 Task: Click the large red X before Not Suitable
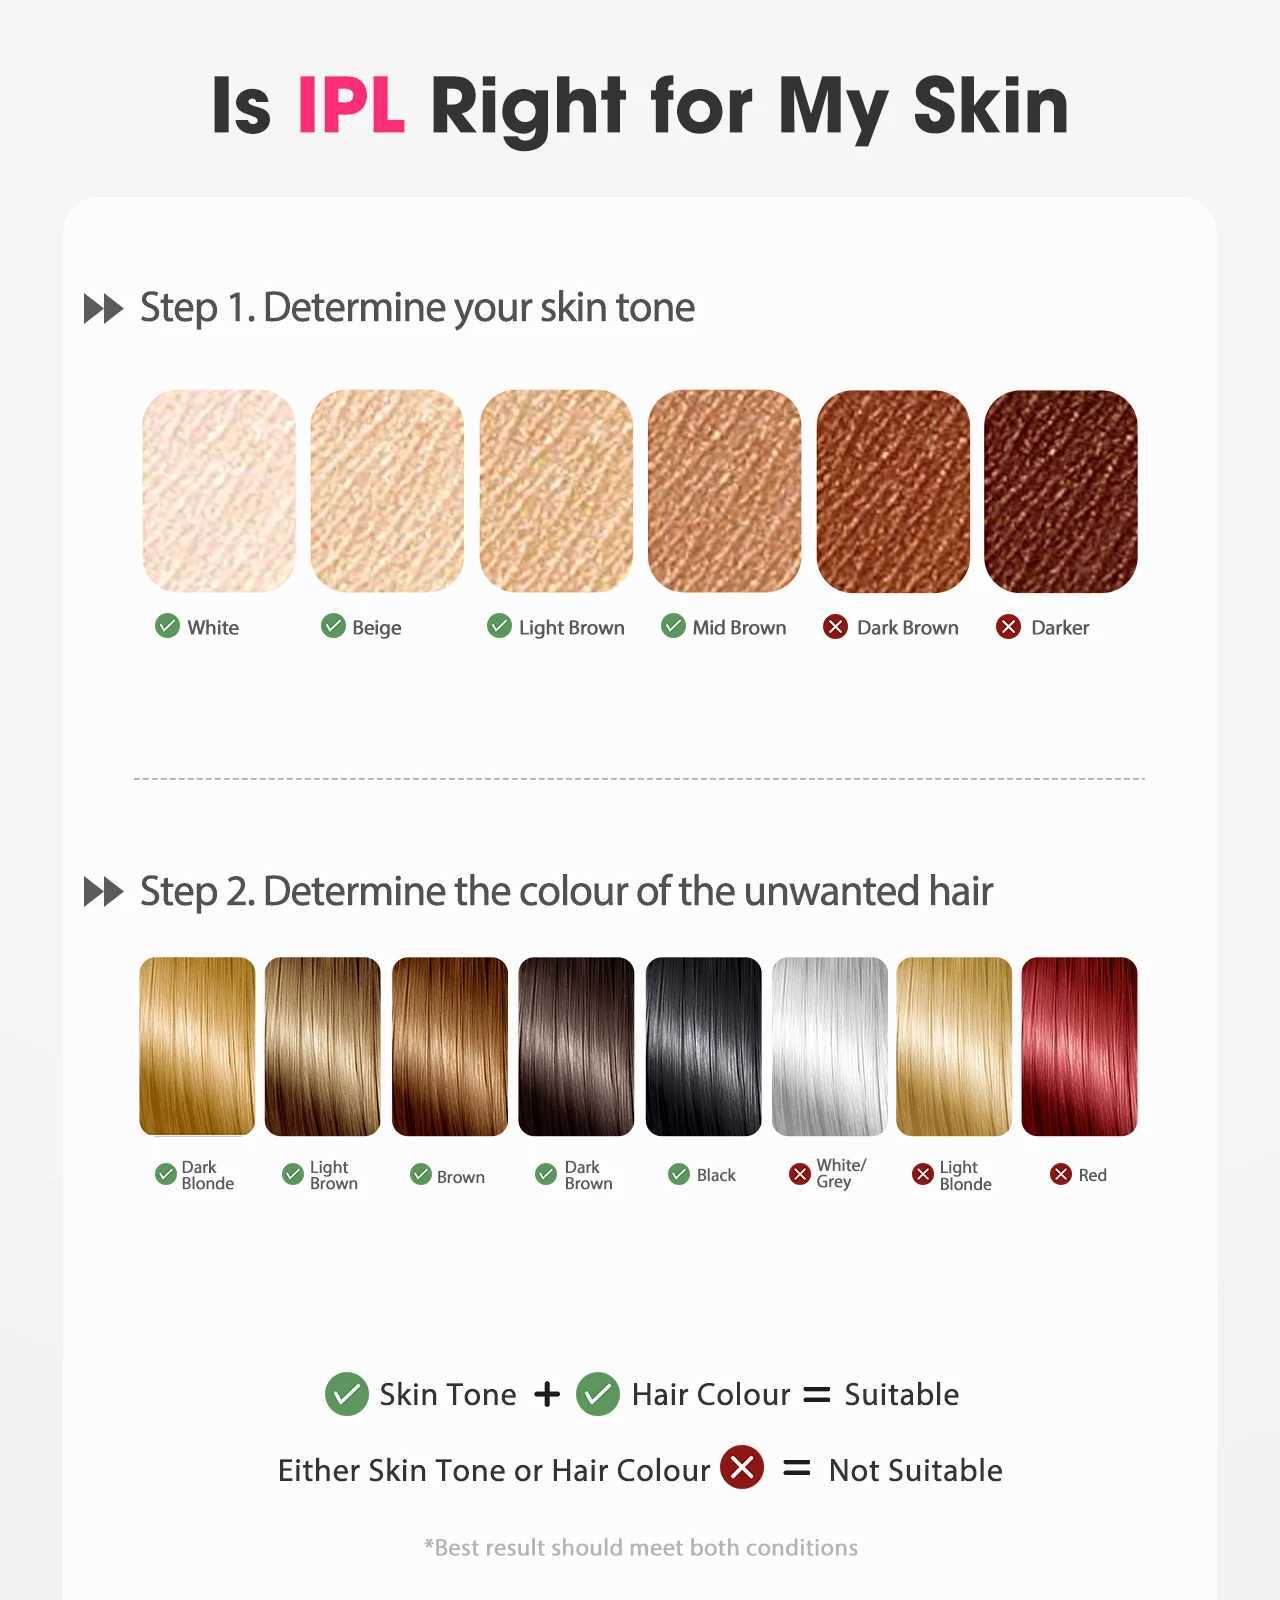pyautogui.click(x=742, y=1468)
